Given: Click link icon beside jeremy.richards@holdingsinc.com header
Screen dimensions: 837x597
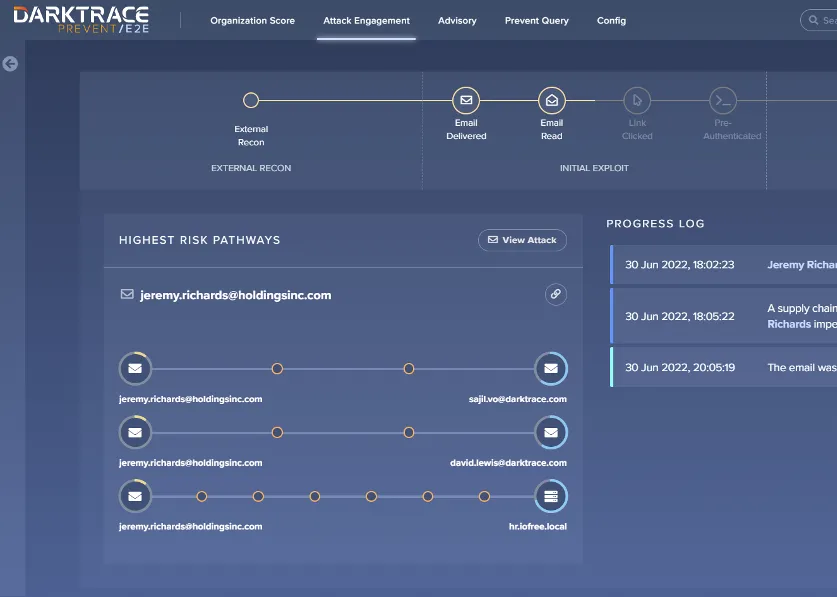Looking at the screenshot, I should (x=555, y=294).
